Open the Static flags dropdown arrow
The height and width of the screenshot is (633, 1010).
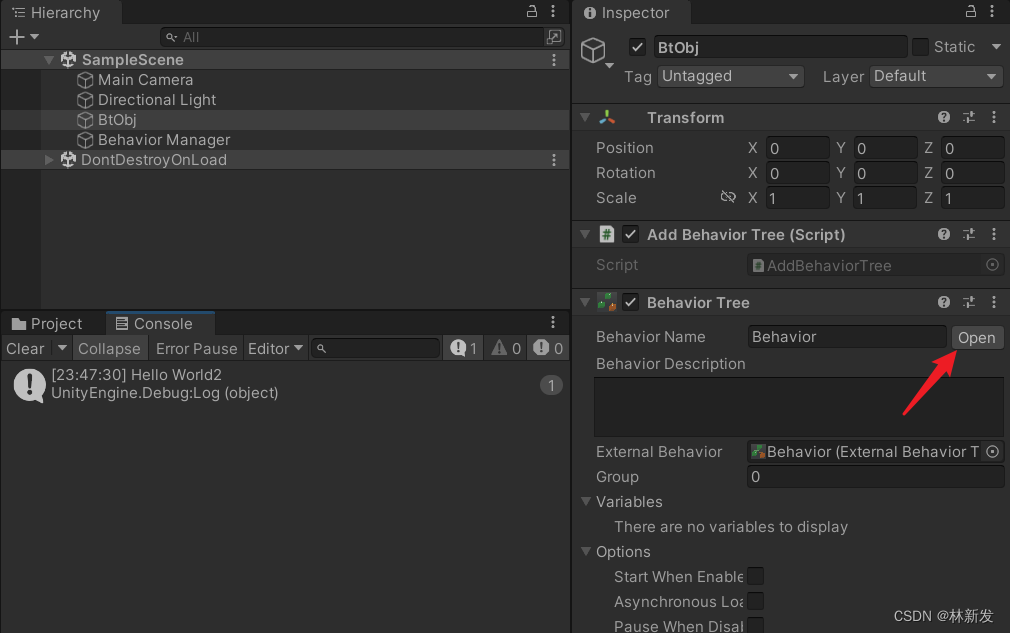tap(996, 46)
